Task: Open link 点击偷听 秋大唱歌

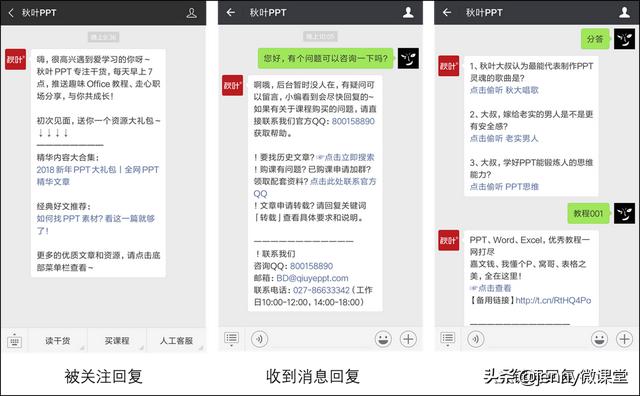Action: [504, 90]
